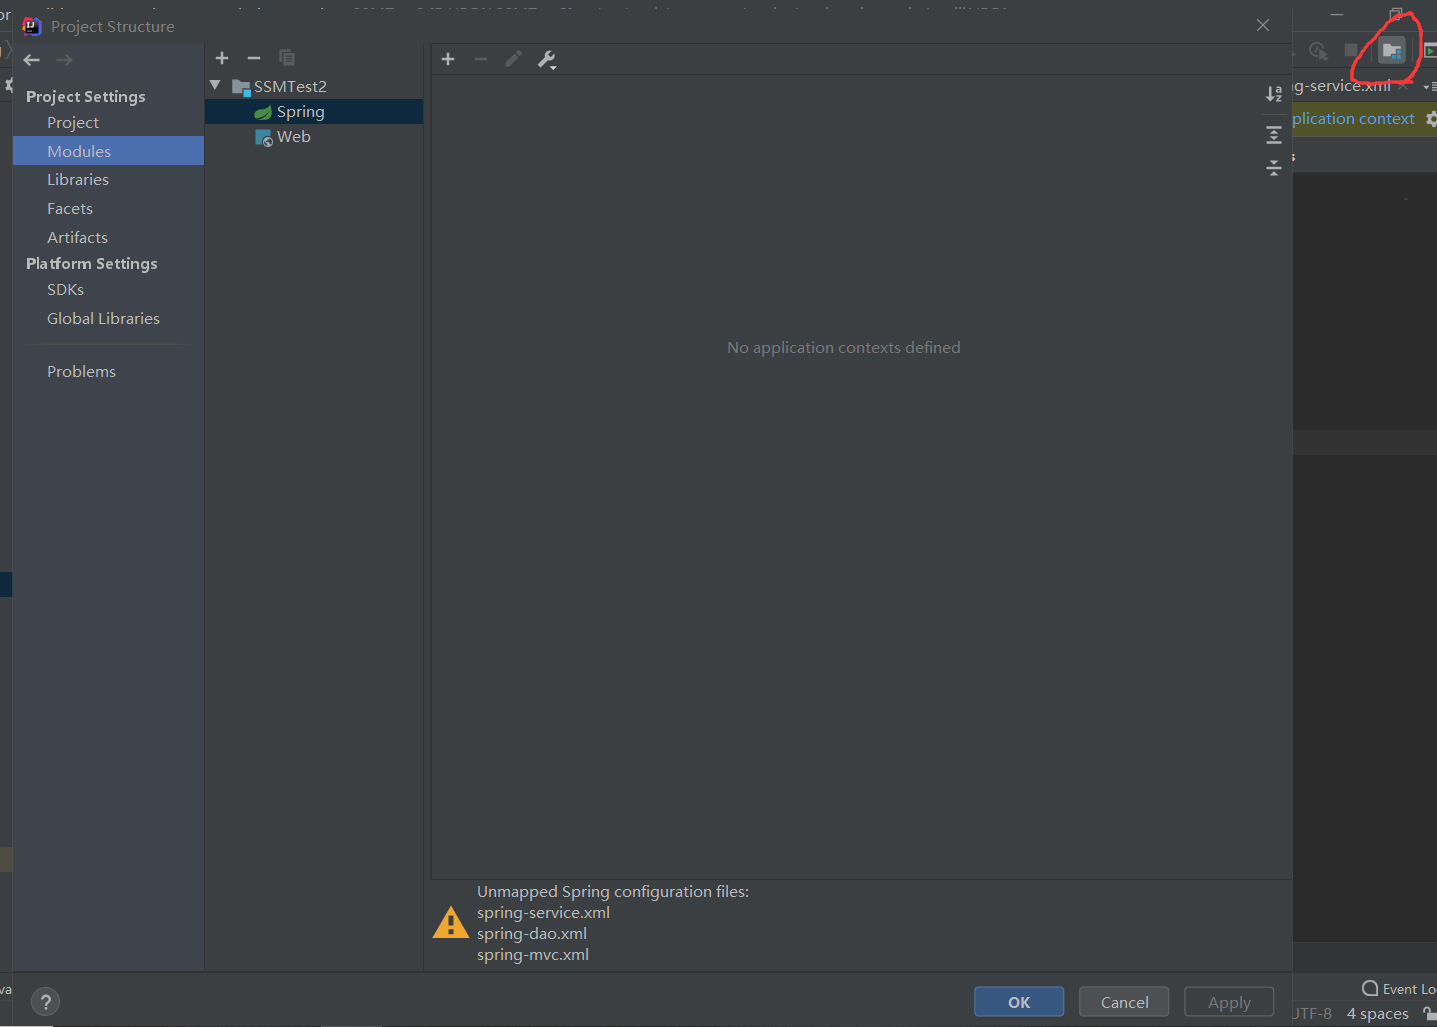Toggle the read-only lock in status bar
The width and height of the screenshot is (1437, 1027).
(1430, 1014)
